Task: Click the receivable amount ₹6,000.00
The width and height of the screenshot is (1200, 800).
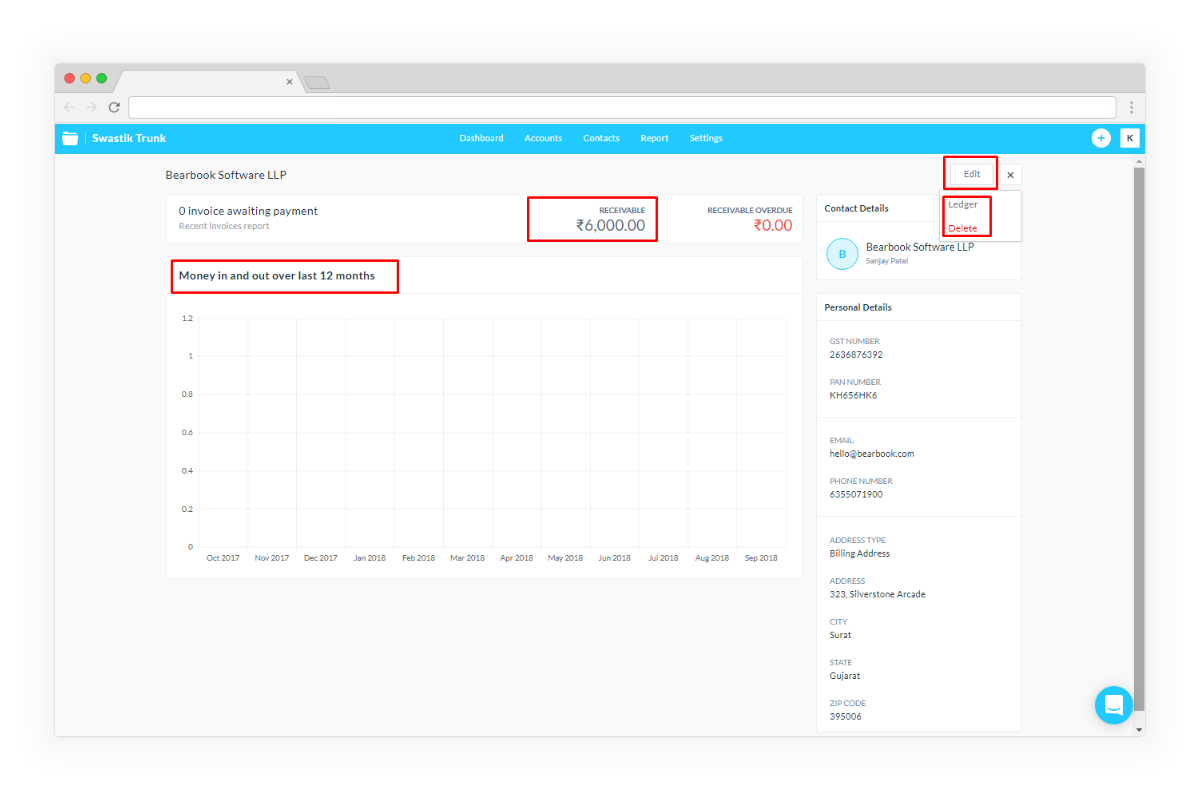Action: [610, 226]
